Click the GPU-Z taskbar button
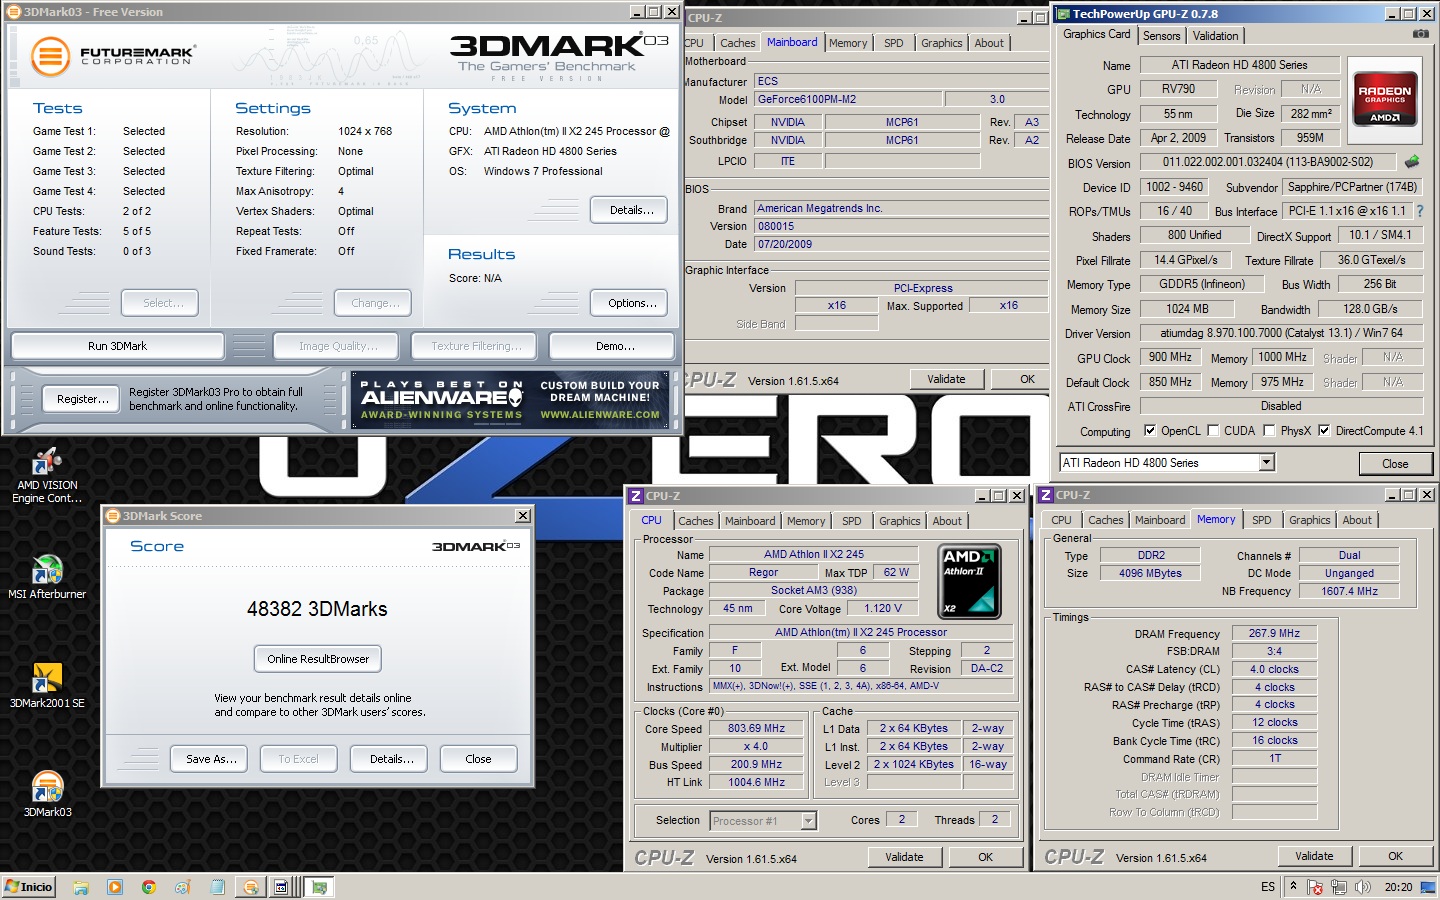The height and width of the screenshot is (900, 1440). tap(319, 887)
